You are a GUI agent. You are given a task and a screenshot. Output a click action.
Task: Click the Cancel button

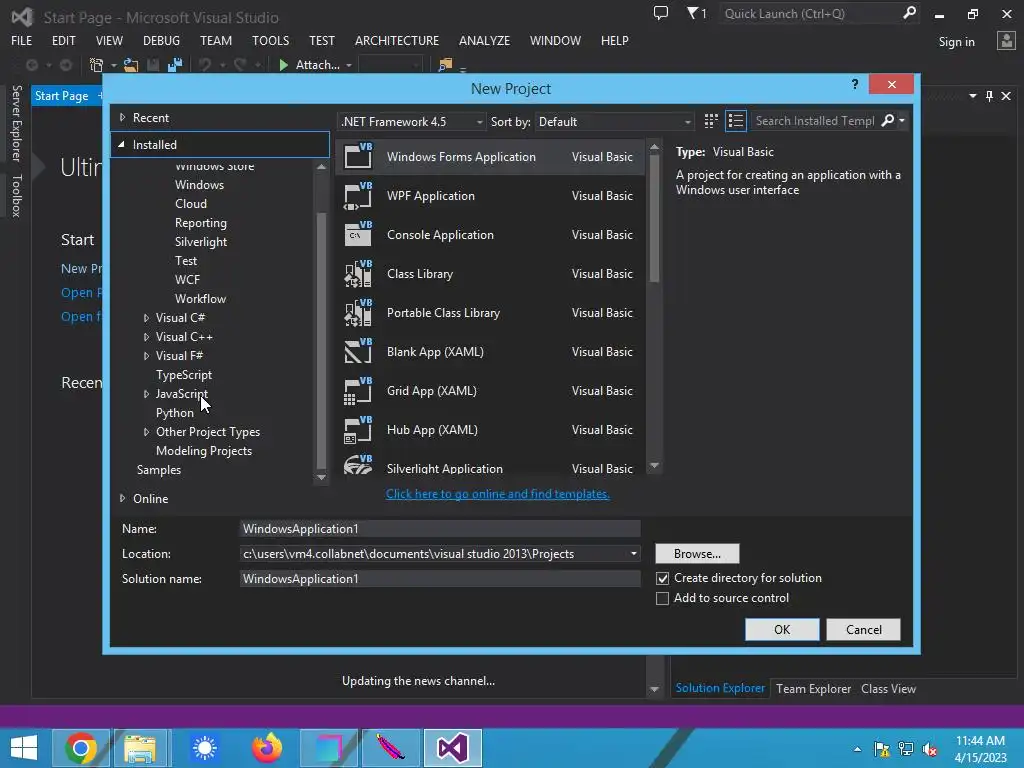pos(863,630)
